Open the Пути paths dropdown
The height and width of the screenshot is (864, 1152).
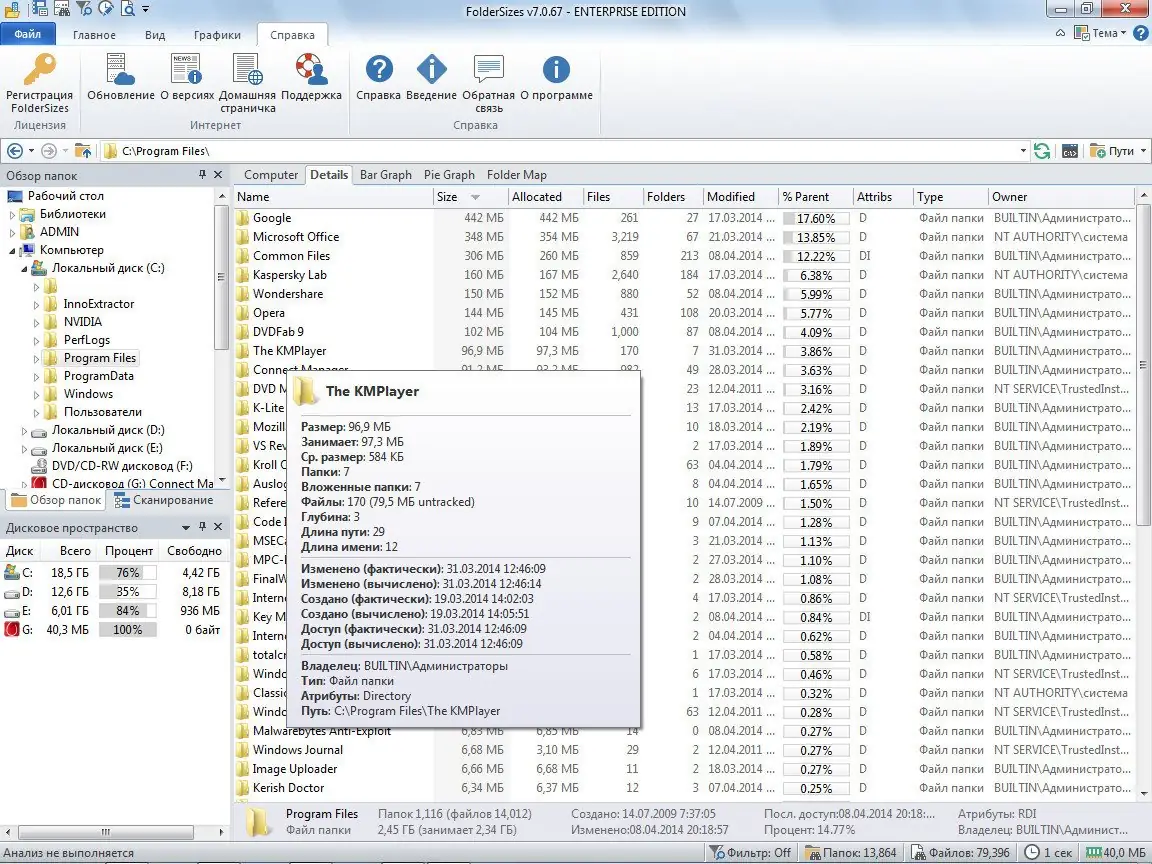coord(1118,151)
